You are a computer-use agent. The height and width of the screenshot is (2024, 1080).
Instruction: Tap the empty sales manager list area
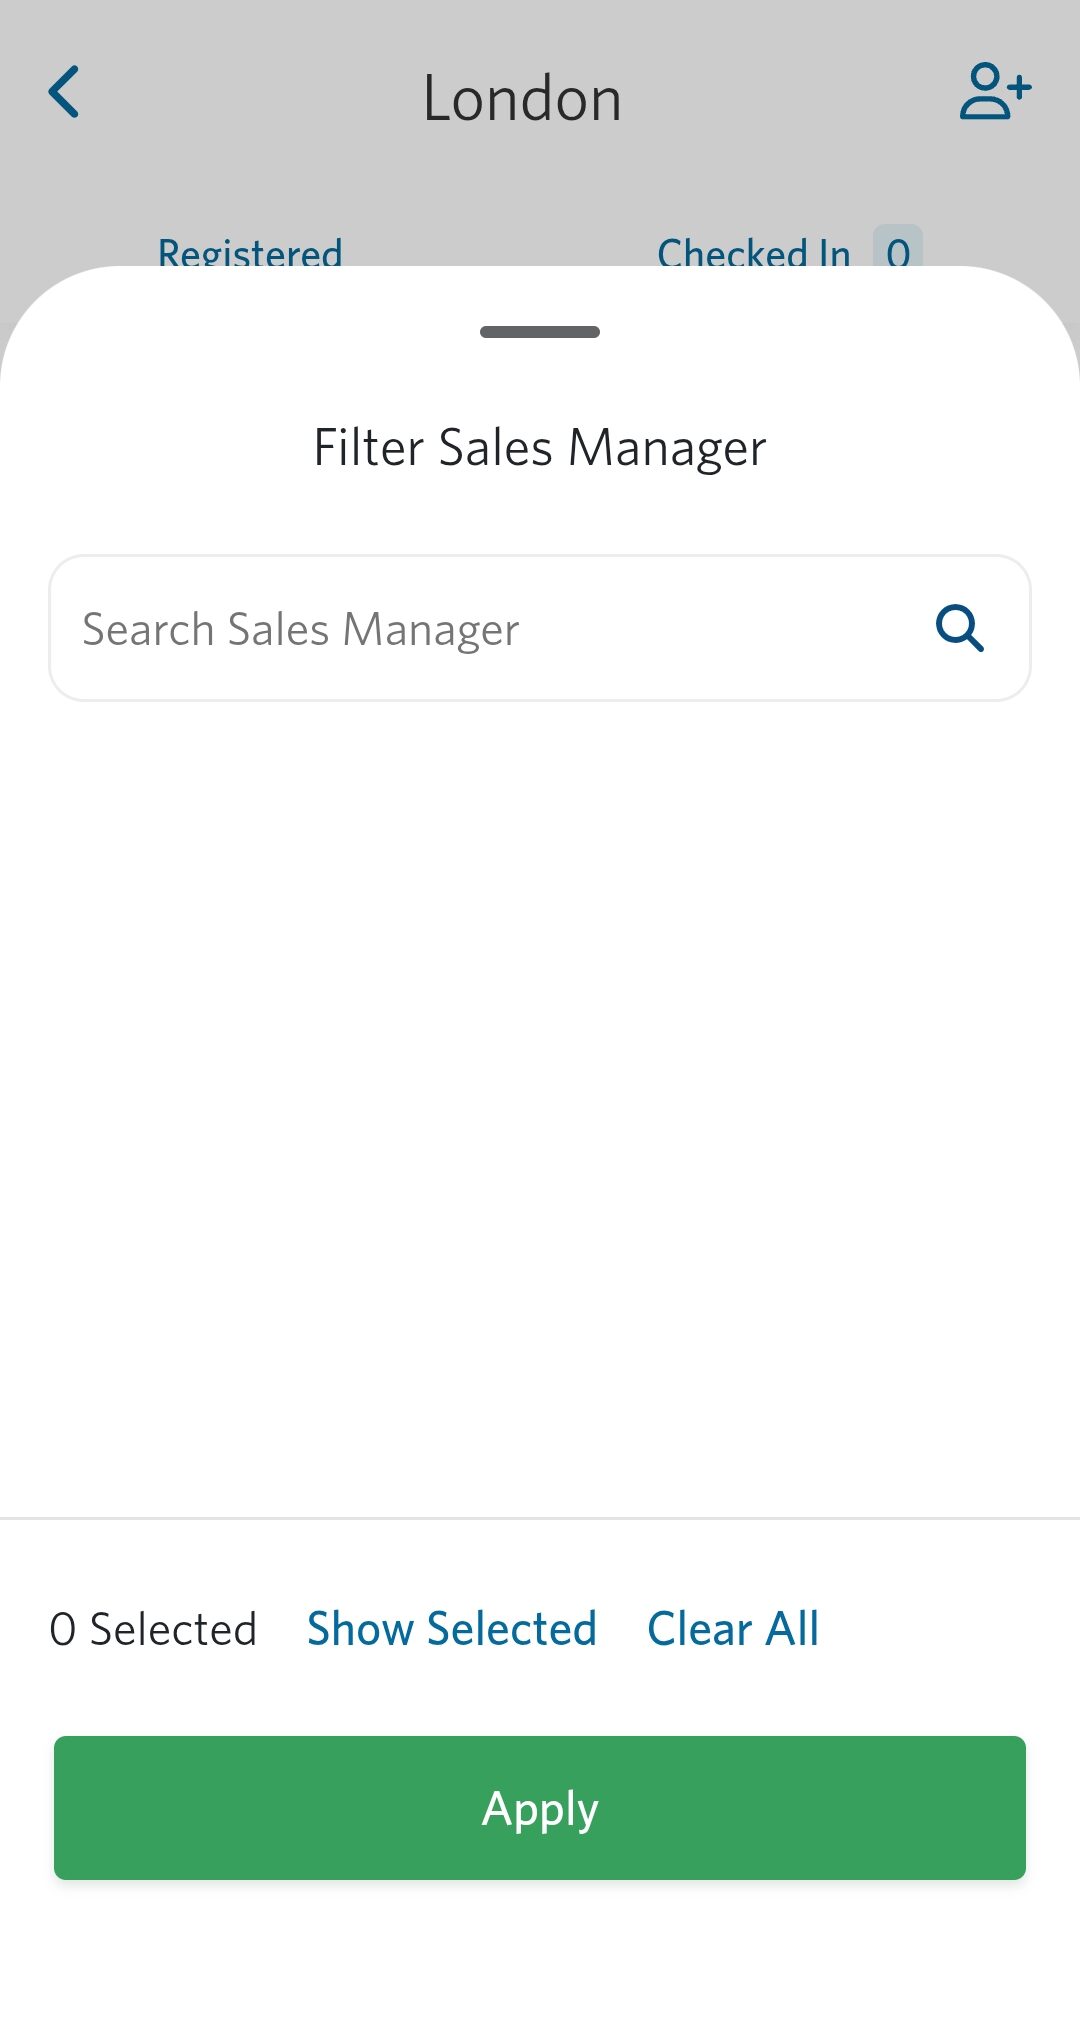pyautogui.click(x=540, y=1100)
